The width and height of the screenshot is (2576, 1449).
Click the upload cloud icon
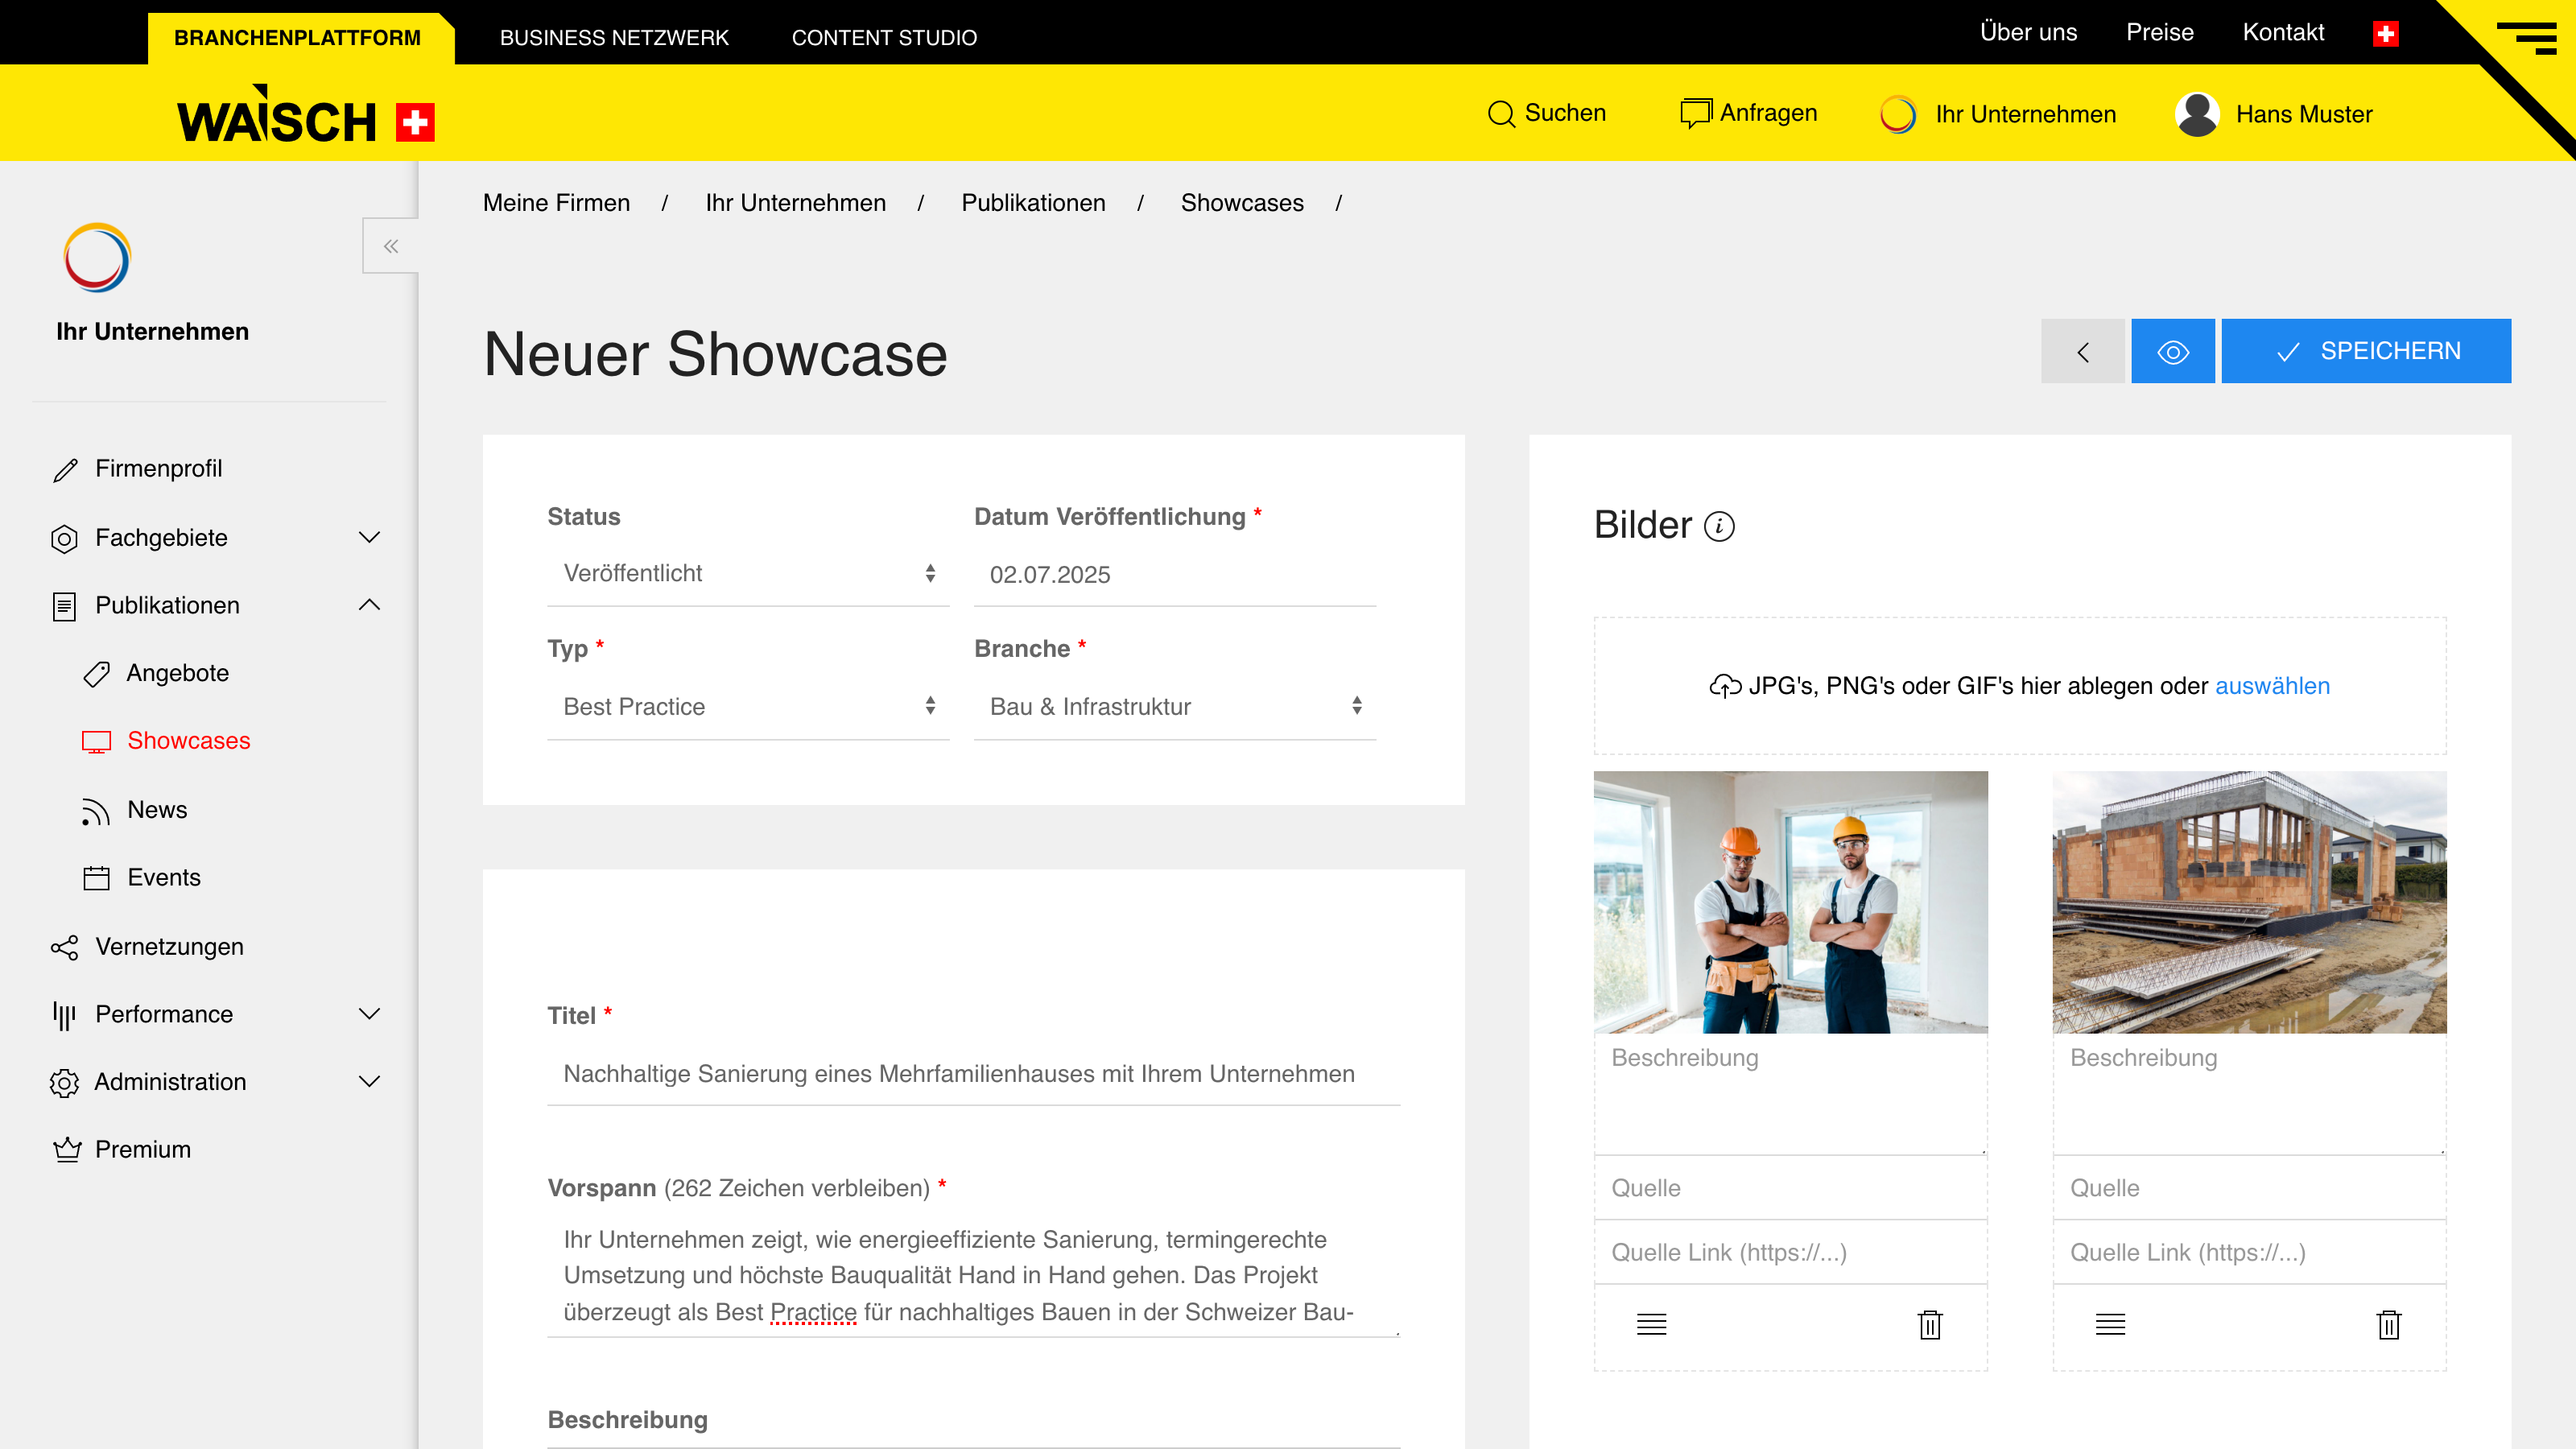click(x=1725, y=686)
